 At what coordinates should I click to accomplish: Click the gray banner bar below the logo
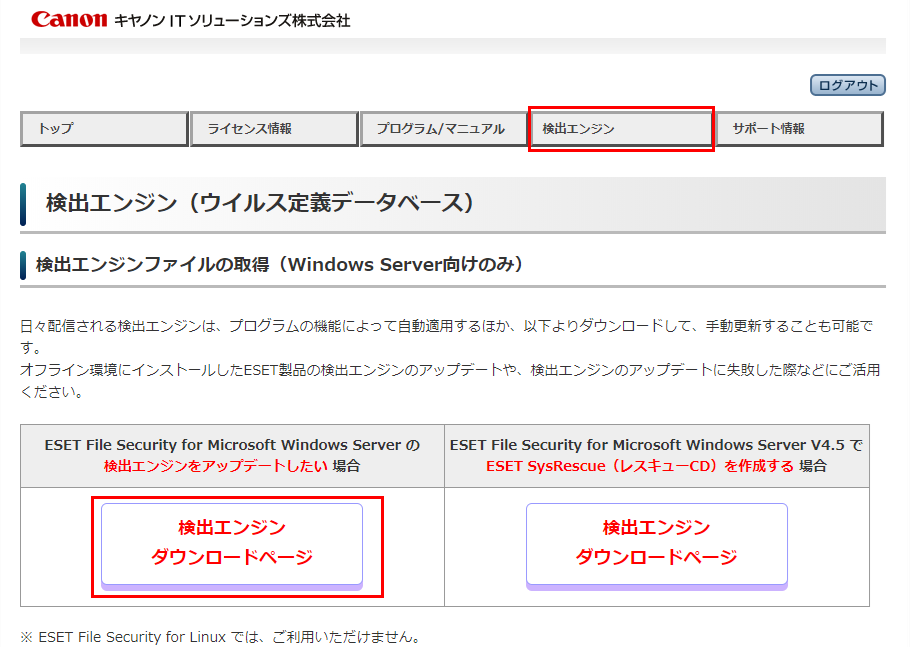(452, 46)
